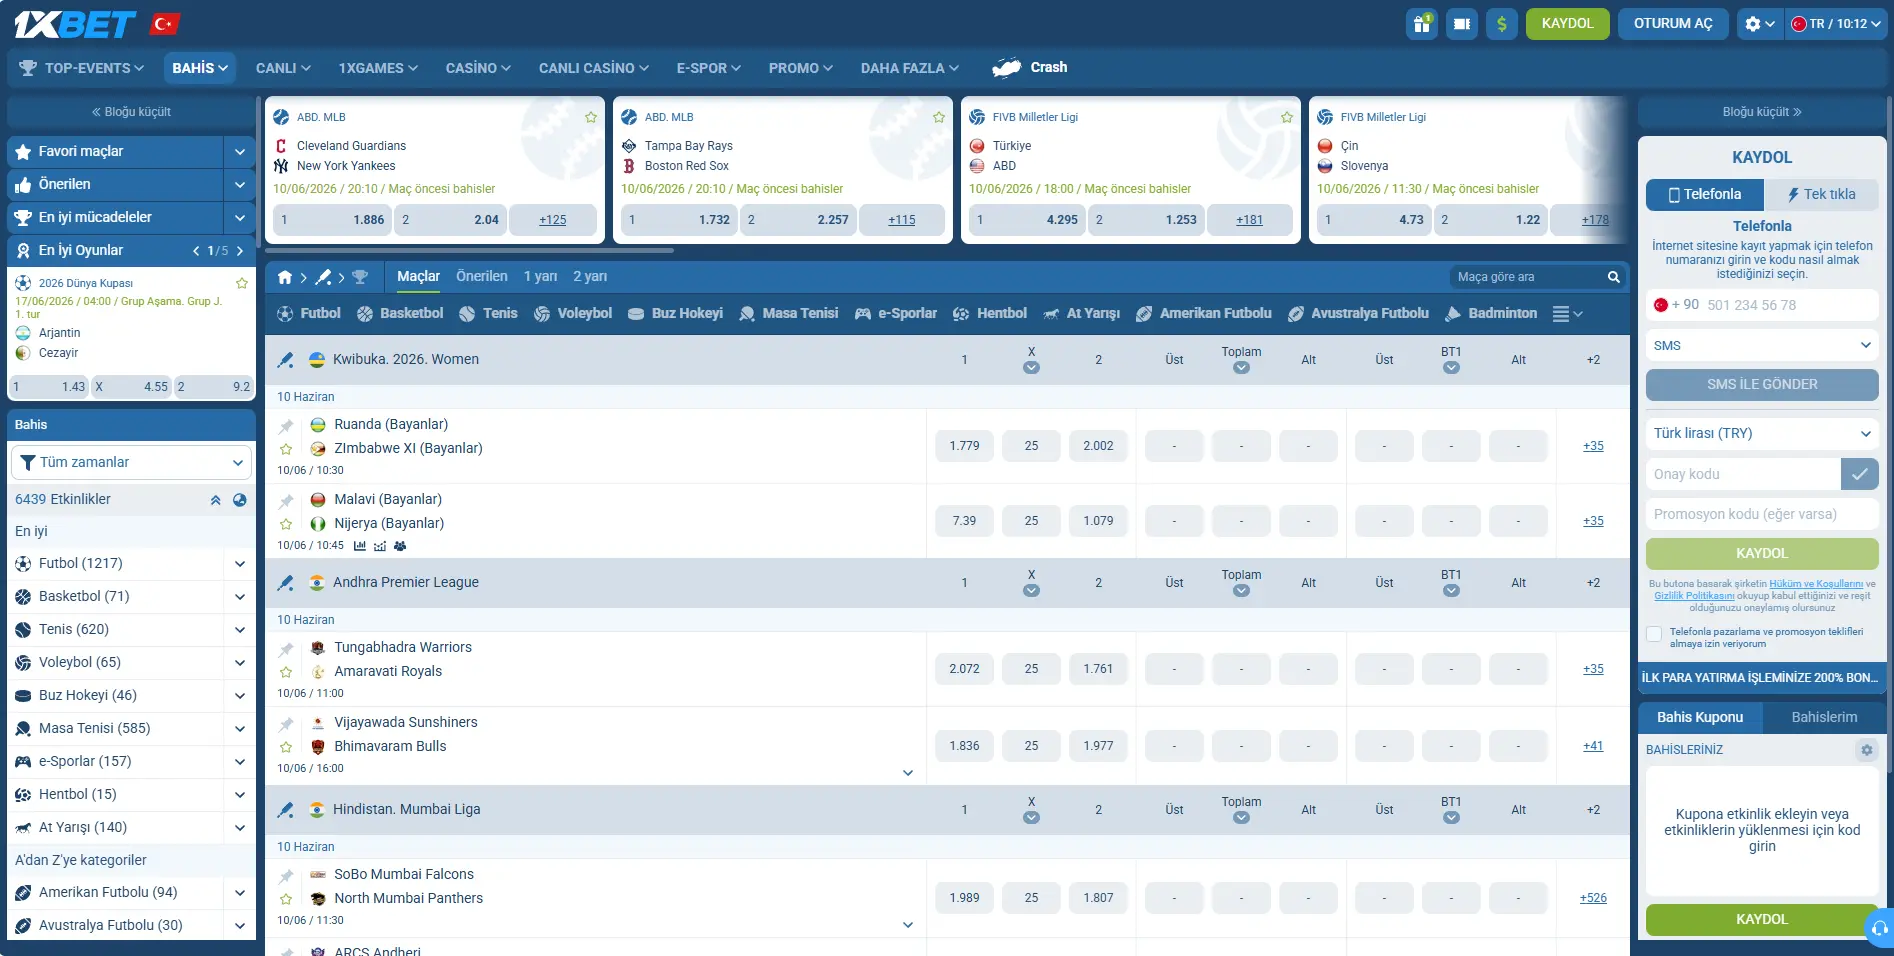Open the more sports list icon
The height and width of the screenshot is (956, 1894).
(1567, 314)
